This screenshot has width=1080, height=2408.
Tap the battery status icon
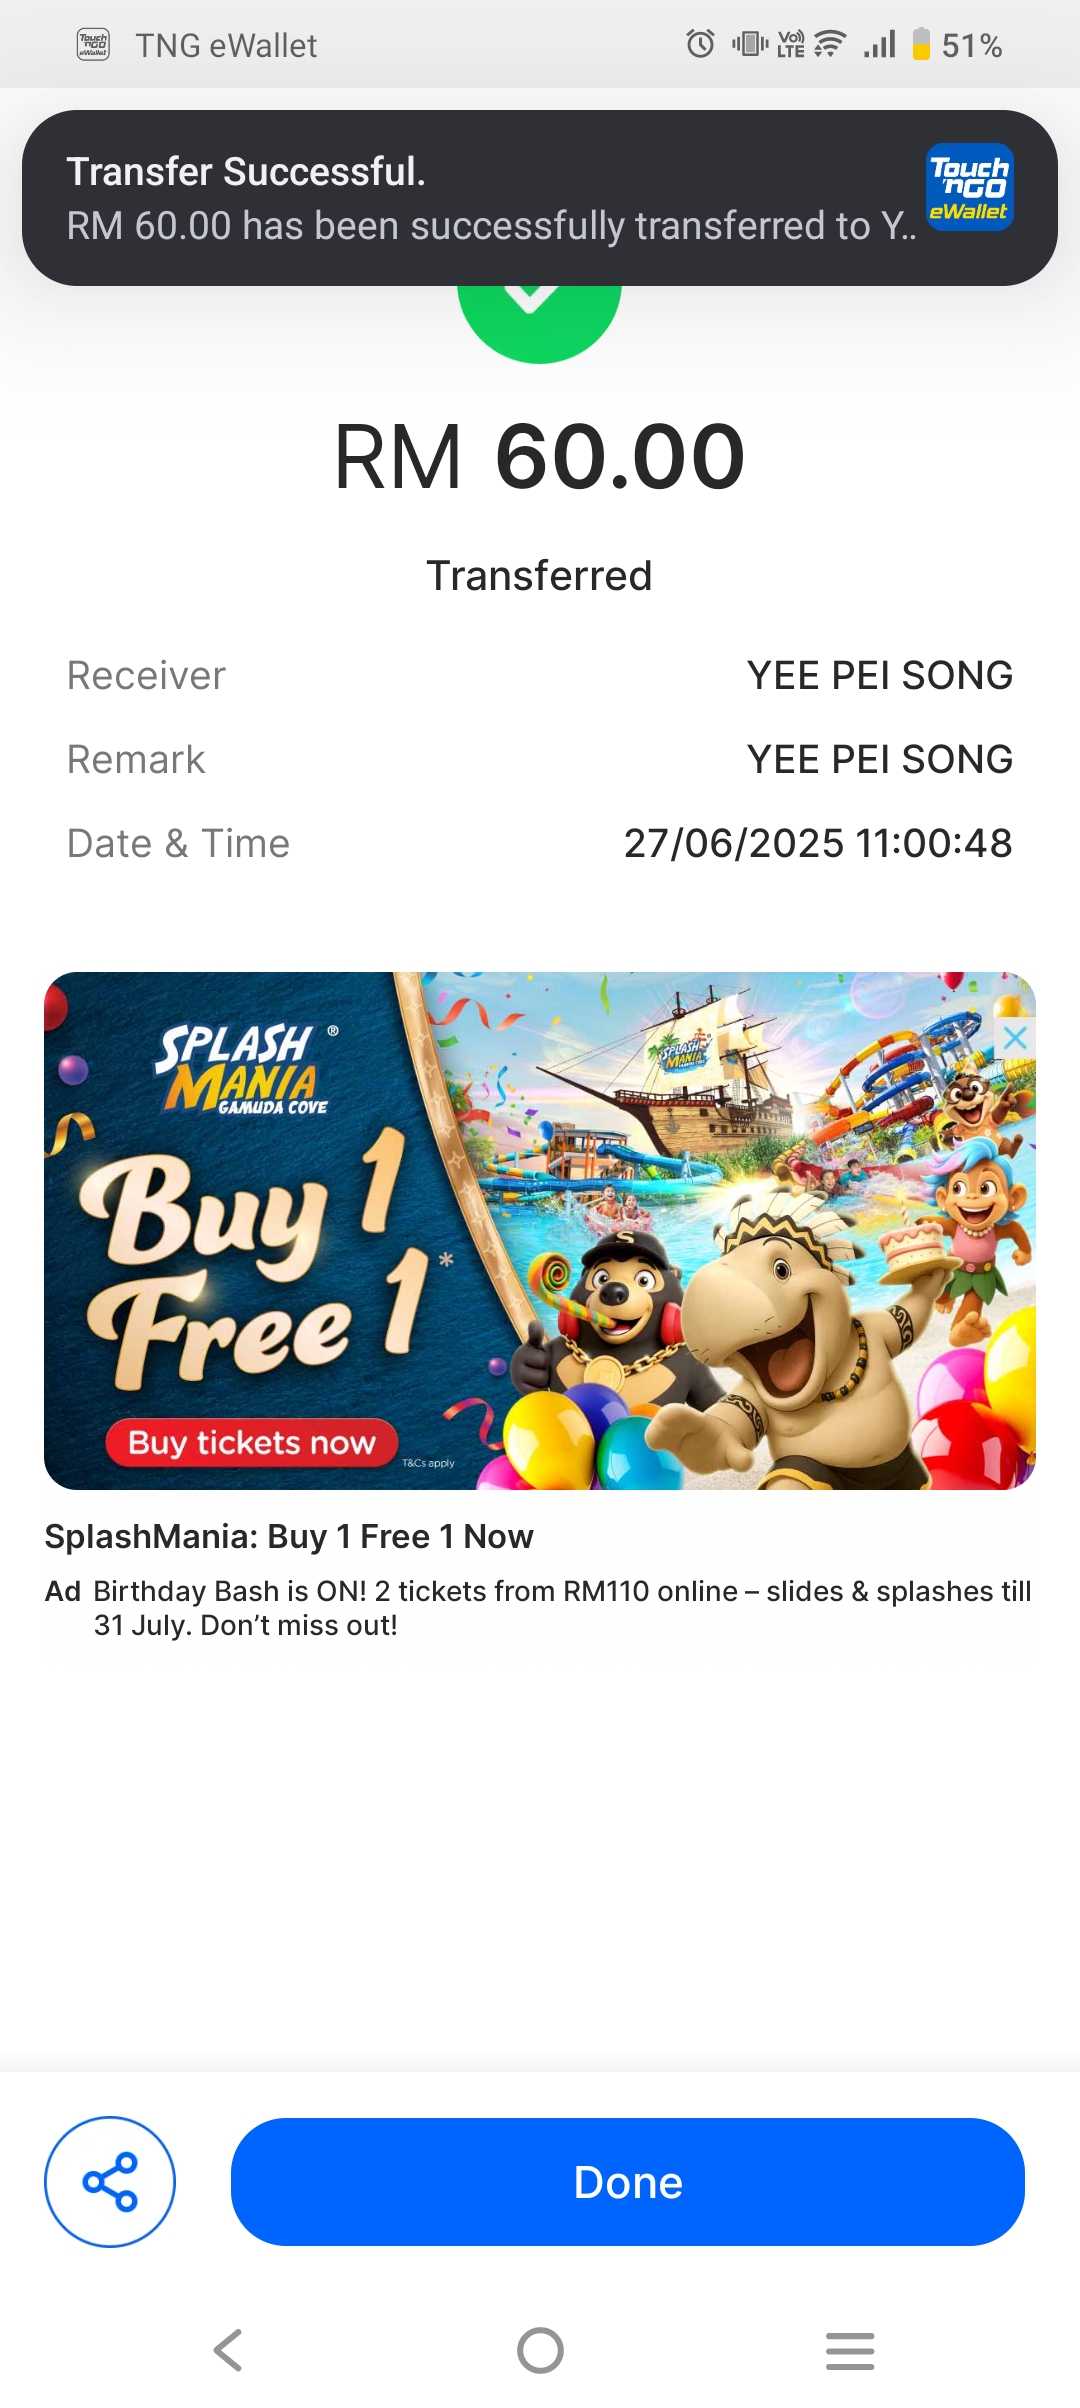click(x=921, y=44)
